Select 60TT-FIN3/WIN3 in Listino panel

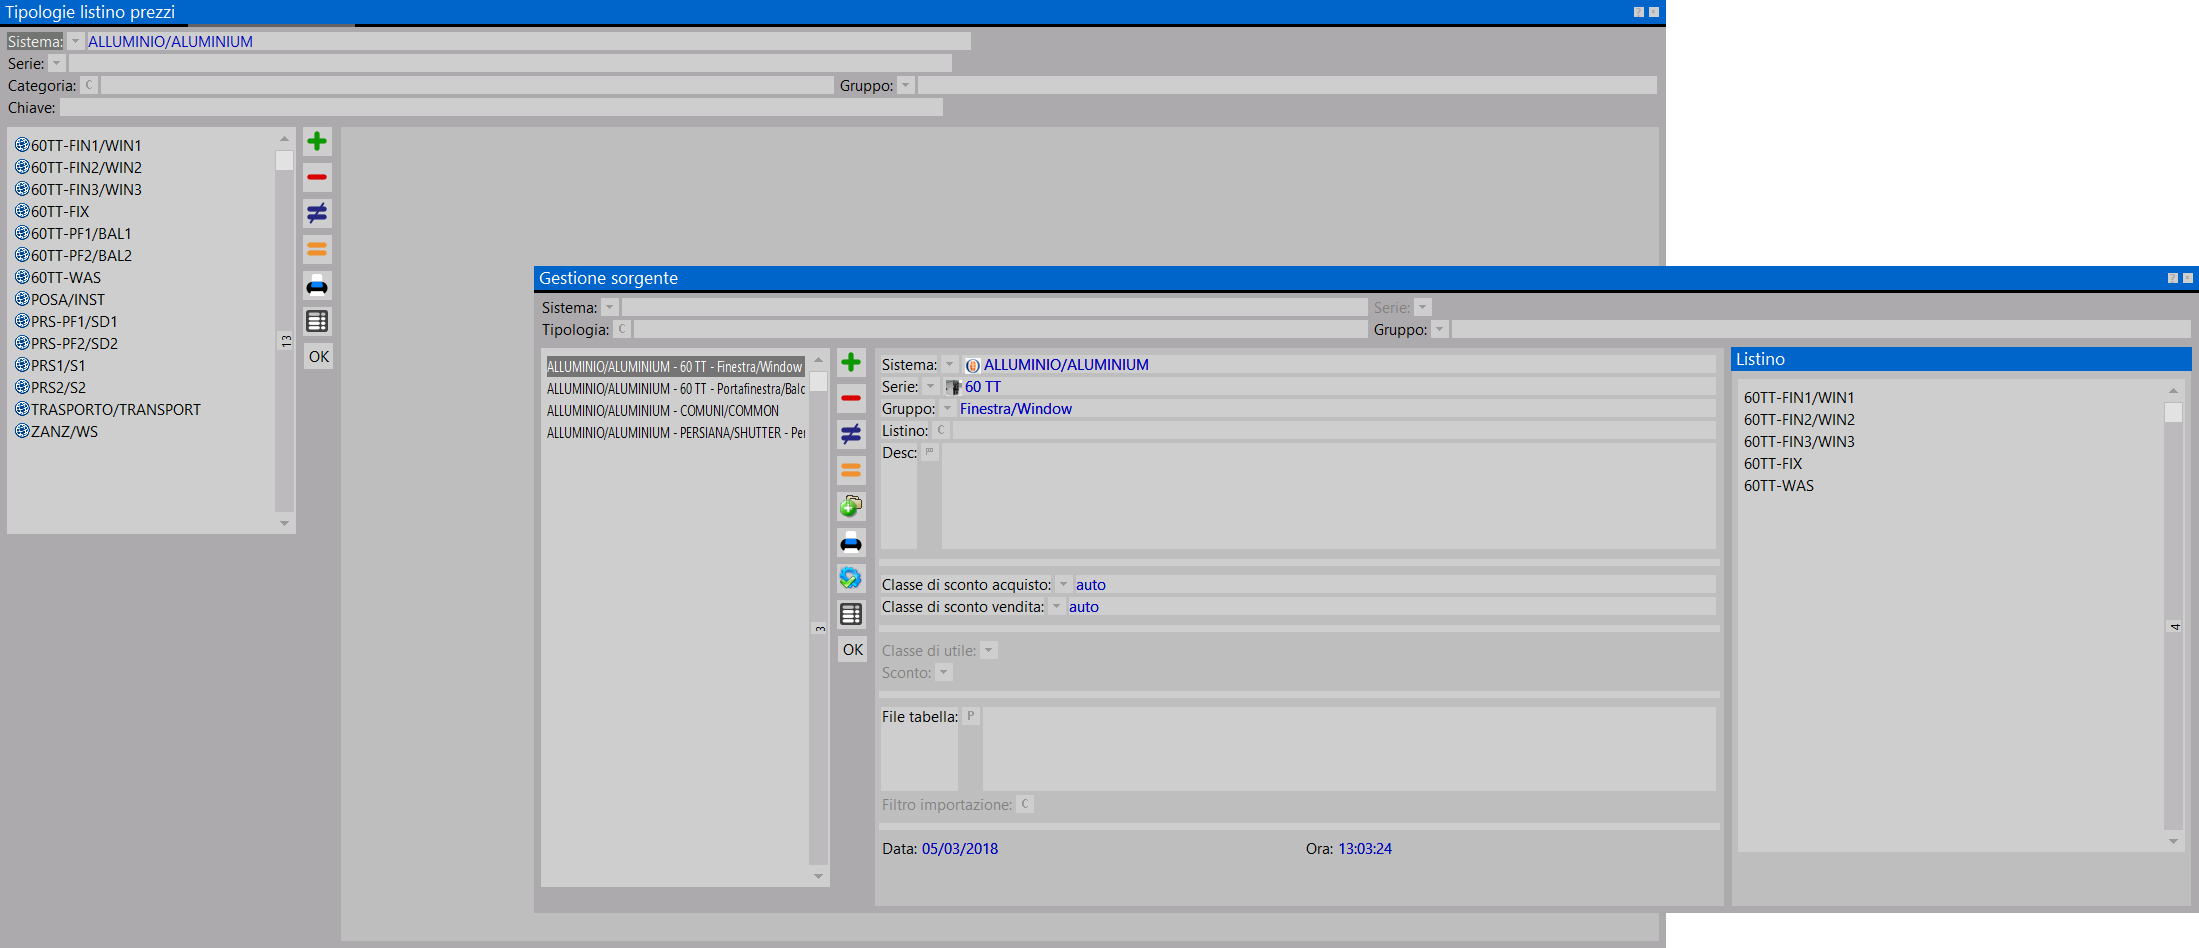(x=1799, y=442)
